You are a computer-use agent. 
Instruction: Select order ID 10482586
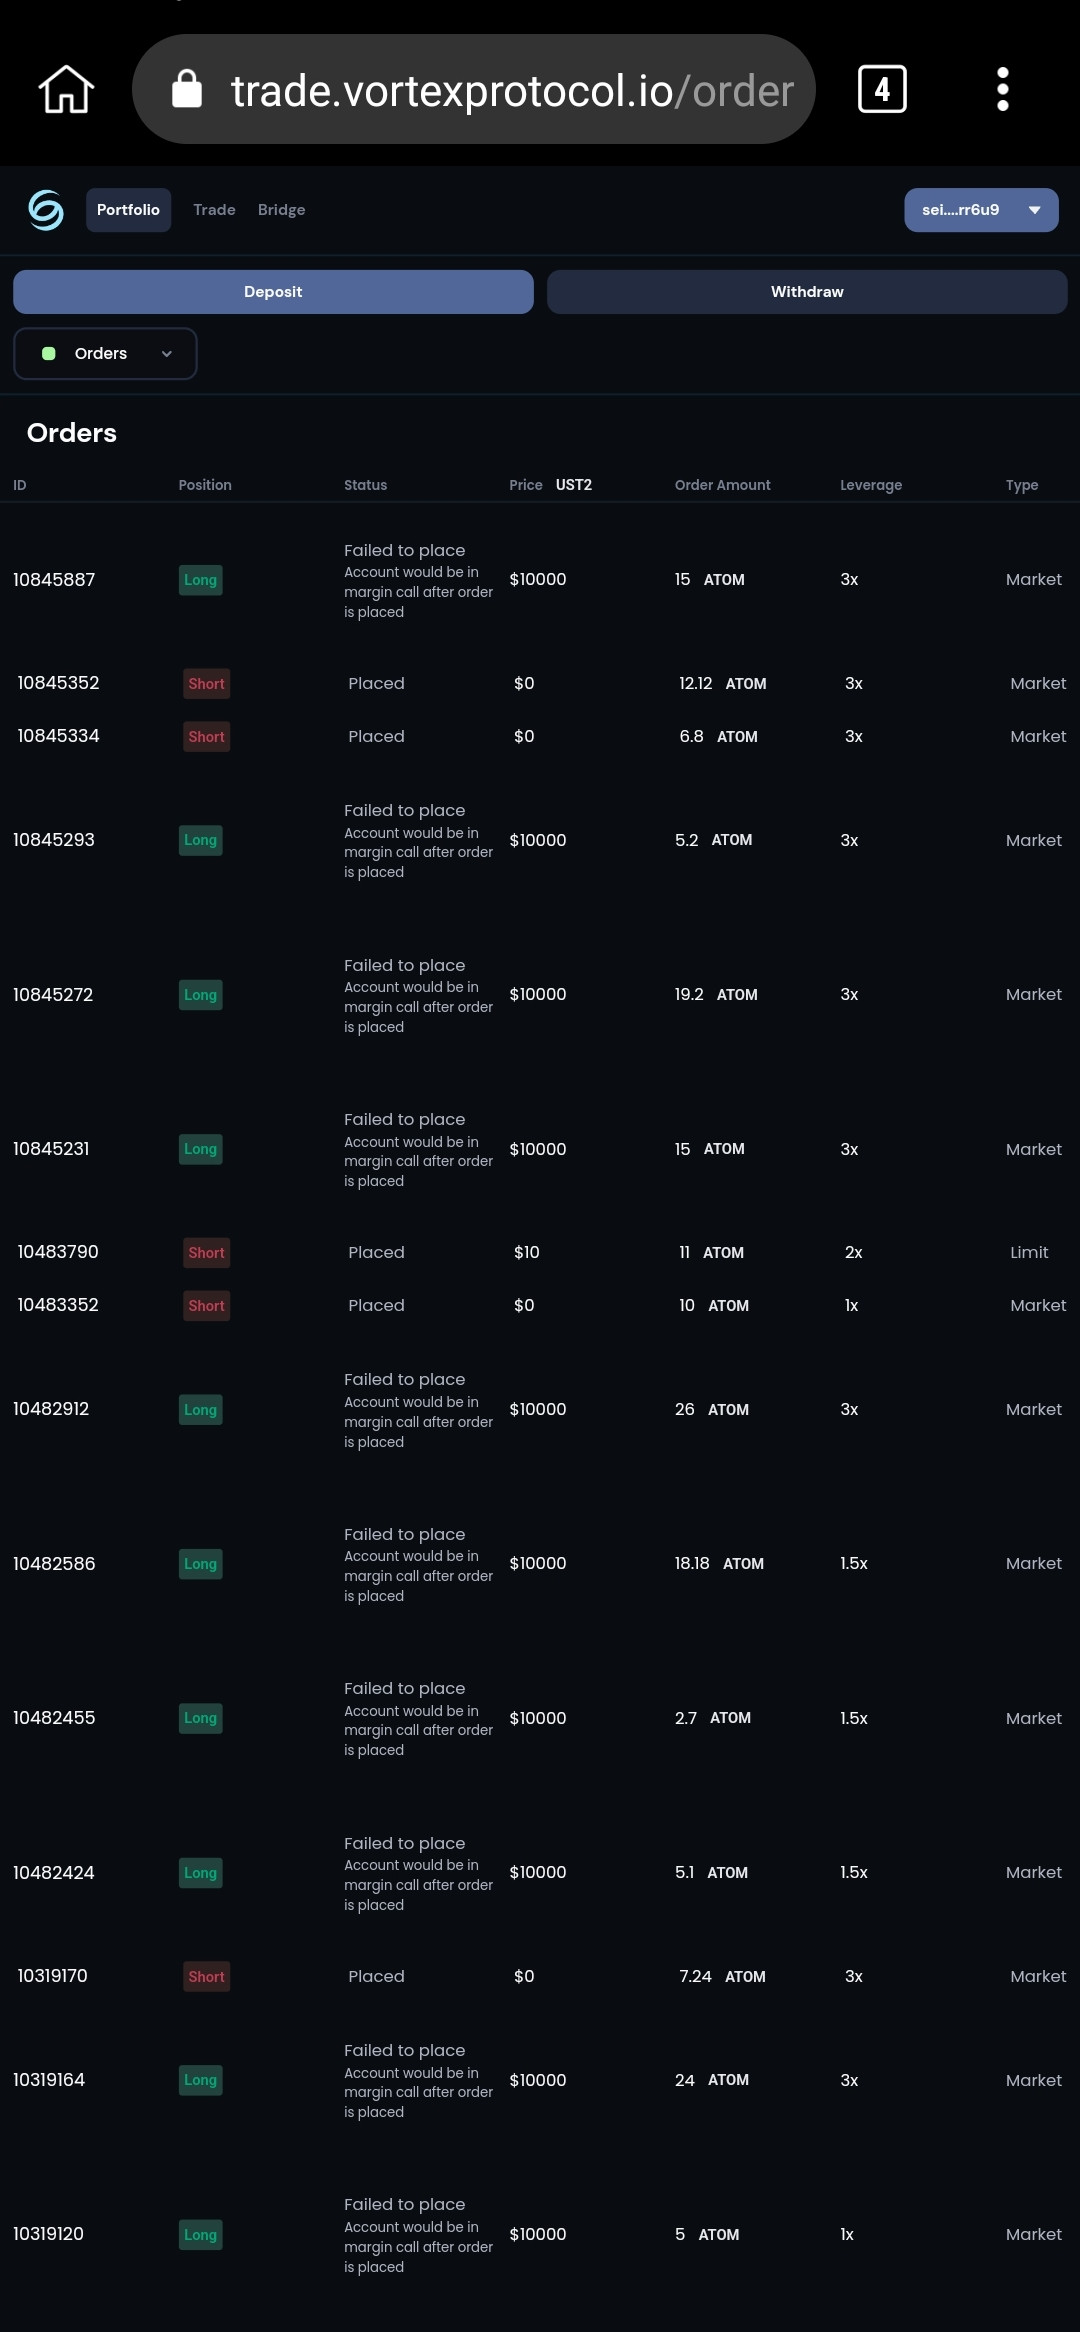coord(54,1564)
